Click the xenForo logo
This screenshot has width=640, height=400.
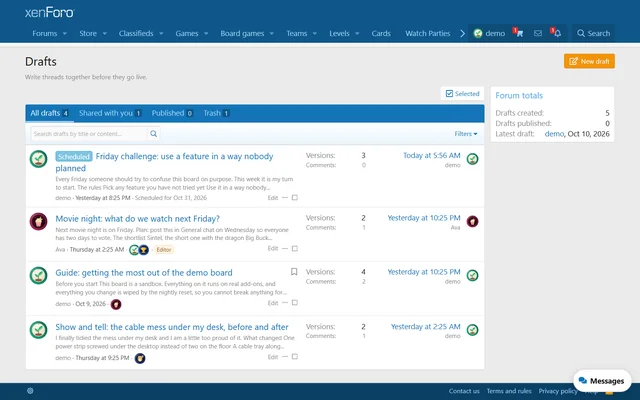pyautogui.click(x=49, y=13)
